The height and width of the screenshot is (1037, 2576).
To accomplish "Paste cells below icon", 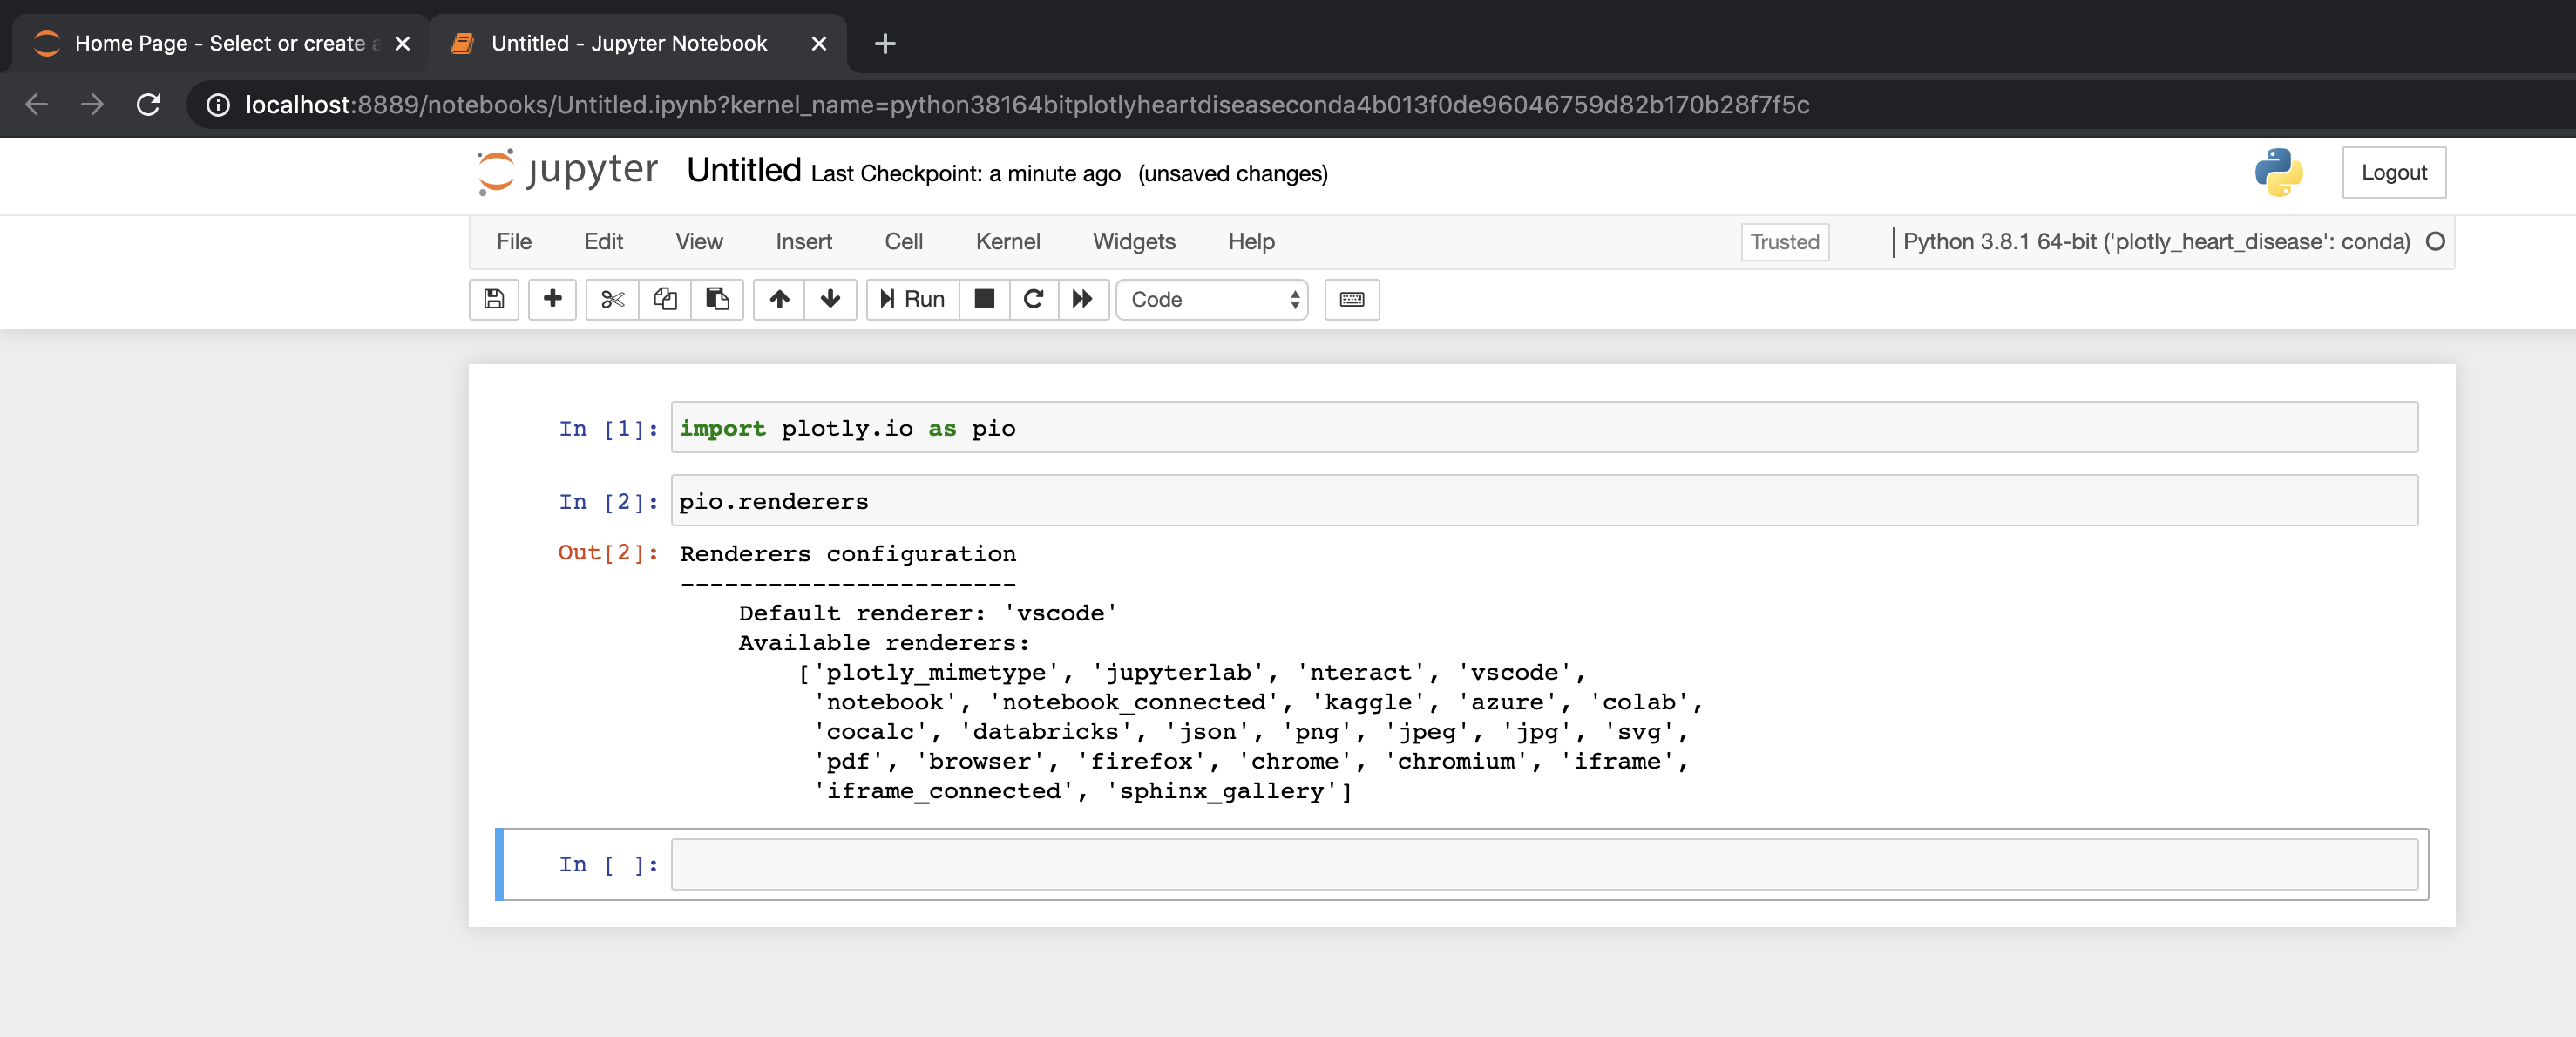I will point(717,299).
